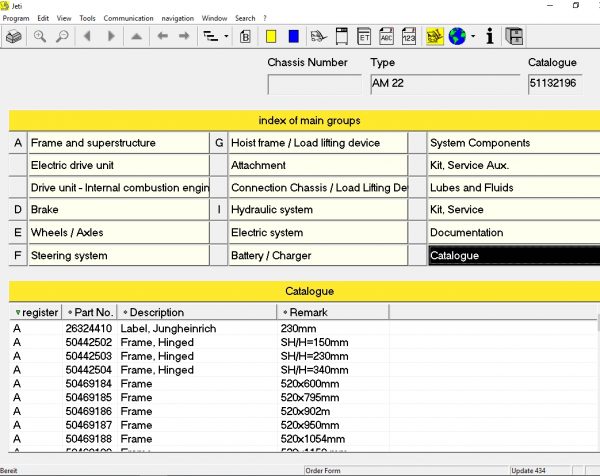Screen dimensions: 600x476
Task: Click the blank page icon beside forklift
Action: (342, 36)
